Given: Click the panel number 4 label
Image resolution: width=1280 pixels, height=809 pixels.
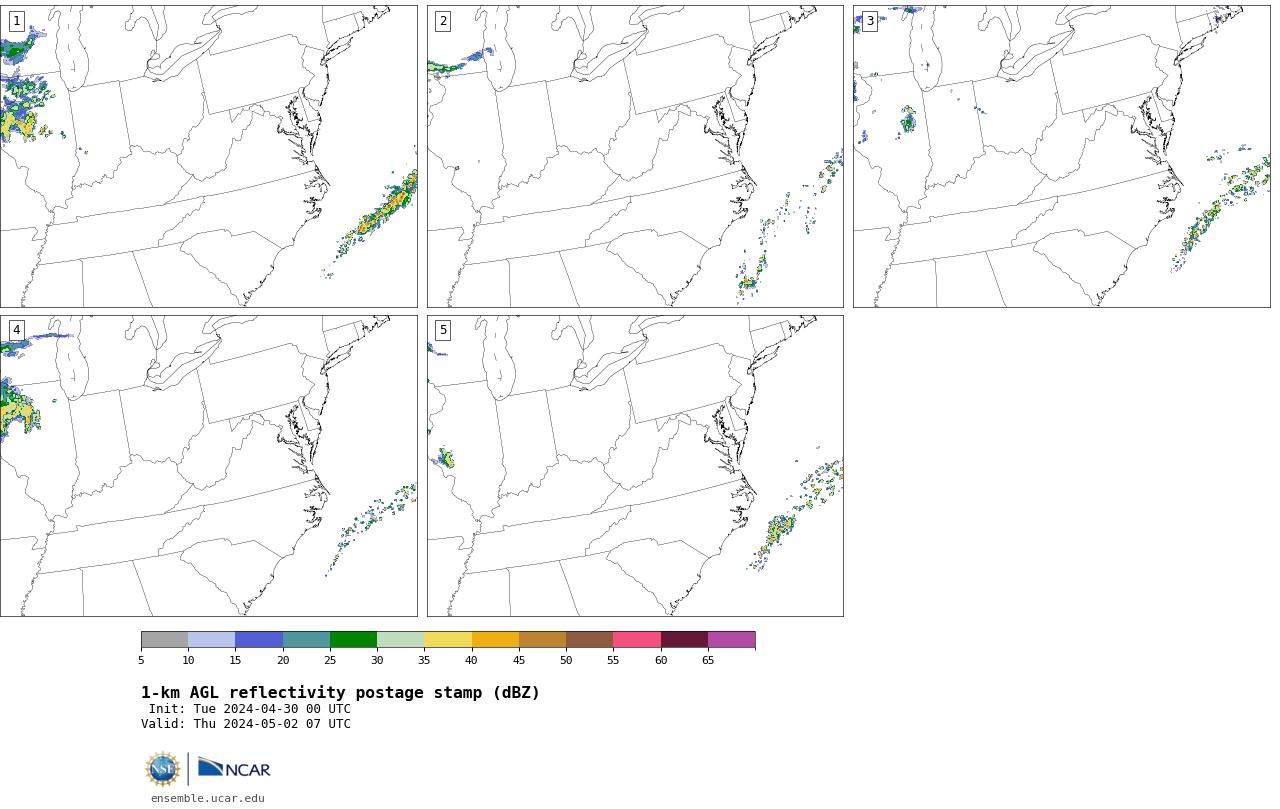Looking at the screenshot, I should pos(16,330).
